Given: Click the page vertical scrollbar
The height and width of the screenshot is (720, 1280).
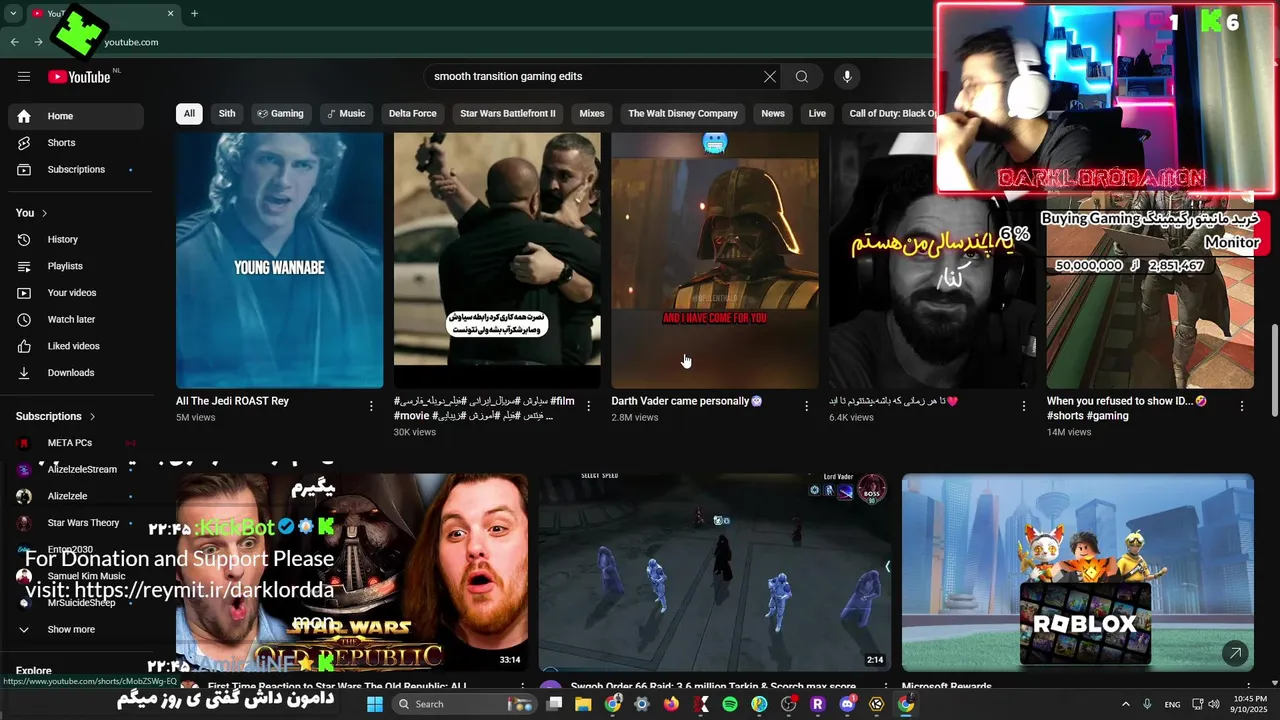Looking at the screenshot, I should tap(1274, 372).
